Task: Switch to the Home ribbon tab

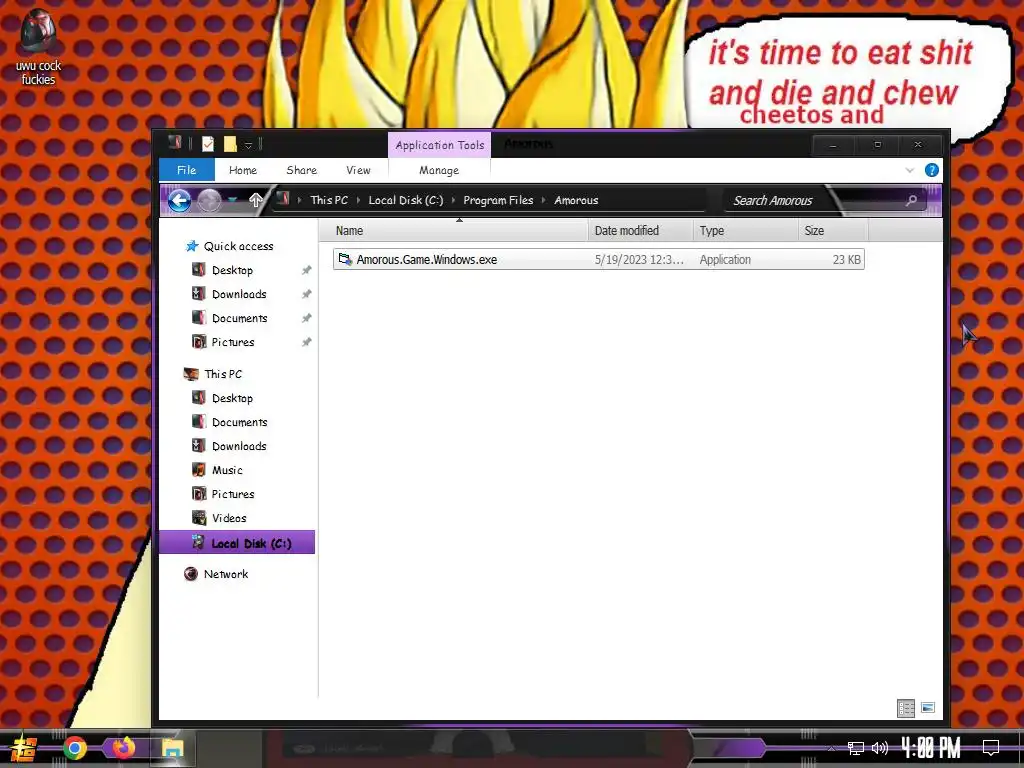Action: coord(243,170)
